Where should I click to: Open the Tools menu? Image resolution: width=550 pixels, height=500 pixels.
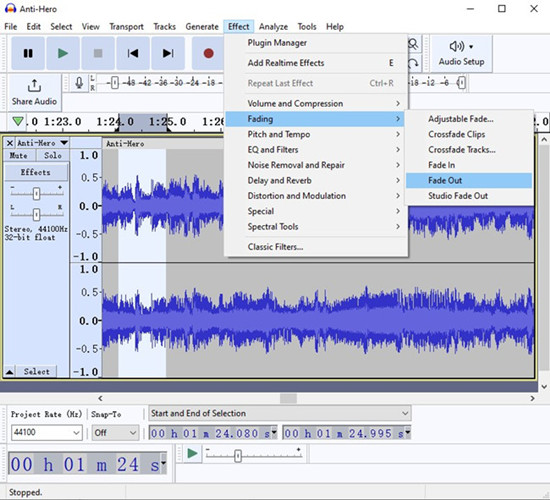coord(307,27)
